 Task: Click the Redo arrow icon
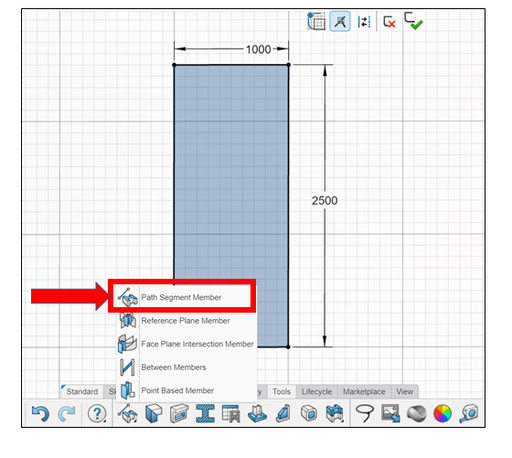coord(67,414)
